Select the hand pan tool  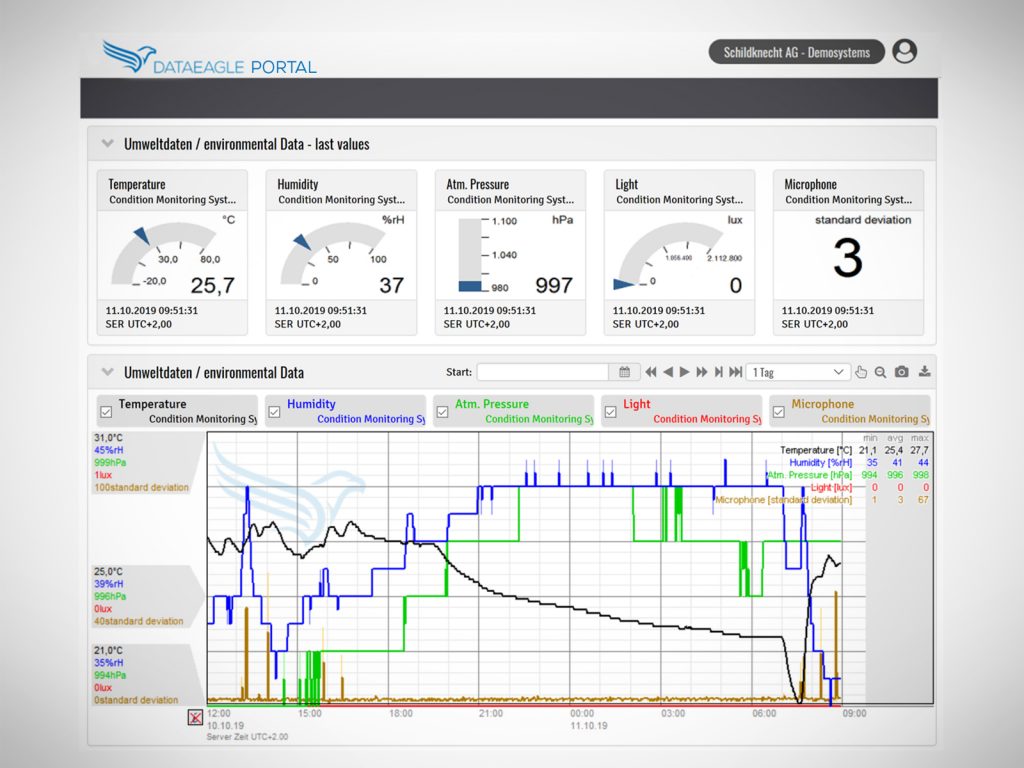[862, 372]
